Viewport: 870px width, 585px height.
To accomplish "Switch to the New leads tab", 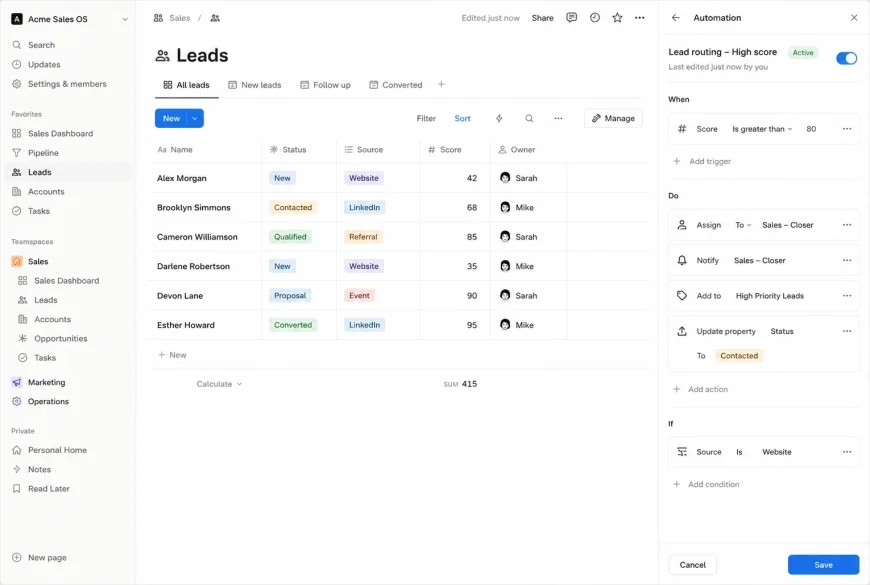I will (255, 85).
